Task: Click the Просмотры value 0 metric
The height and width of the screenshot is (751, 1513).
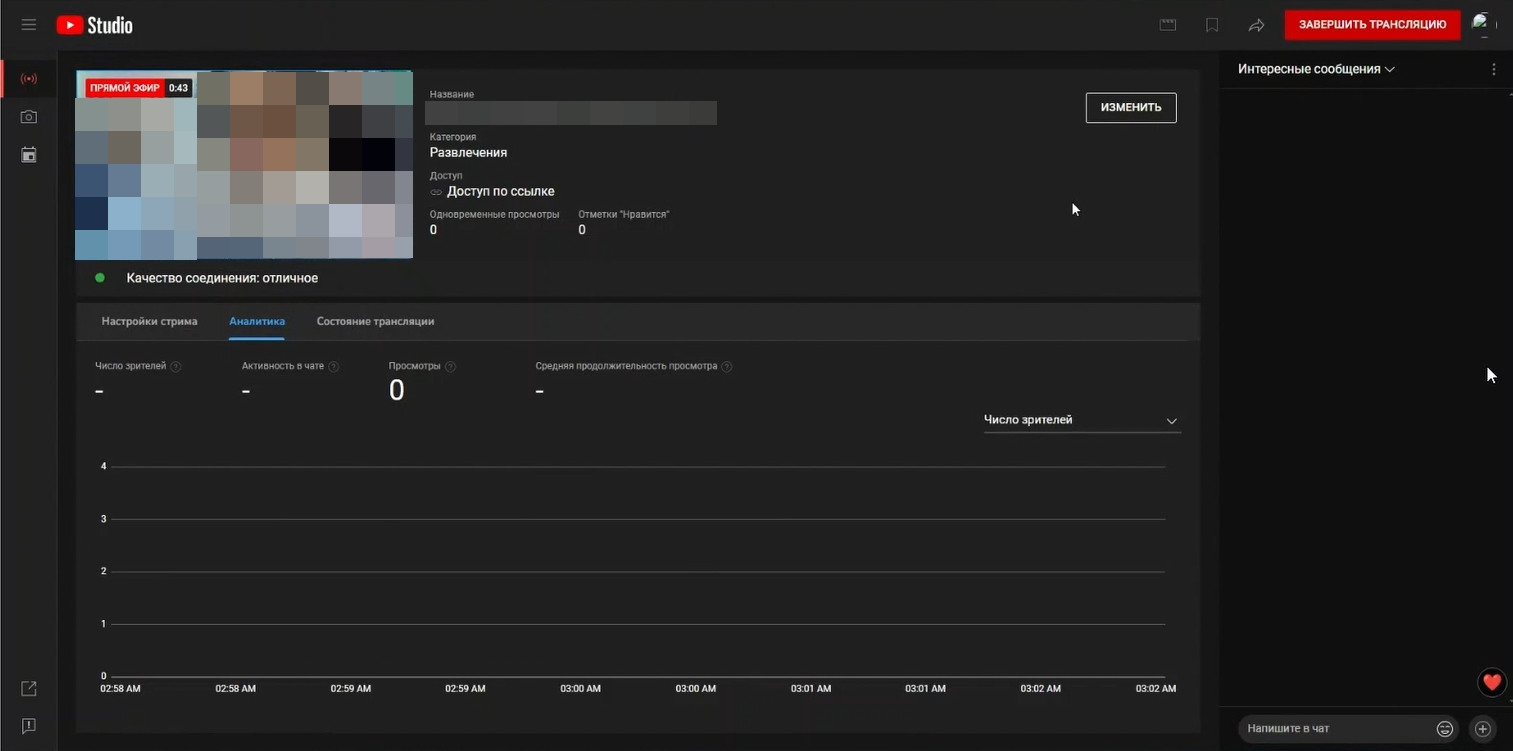Action: tap(397, 391)
